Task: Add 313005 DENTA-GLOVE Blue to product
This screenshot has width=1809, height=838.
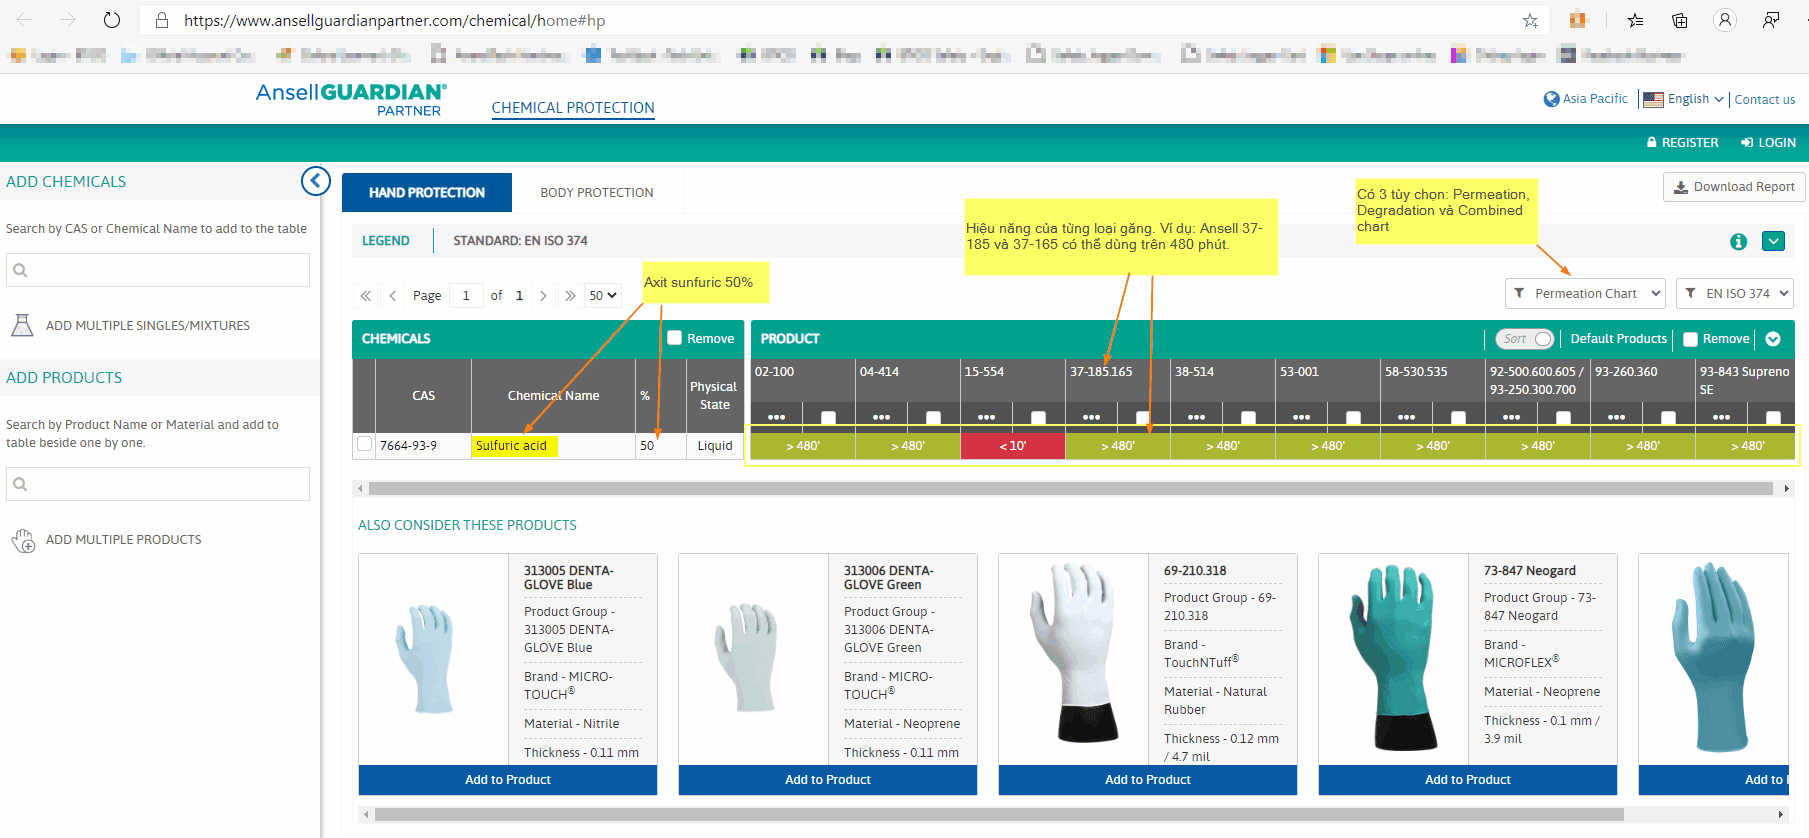Action: (x=508, y=780)
